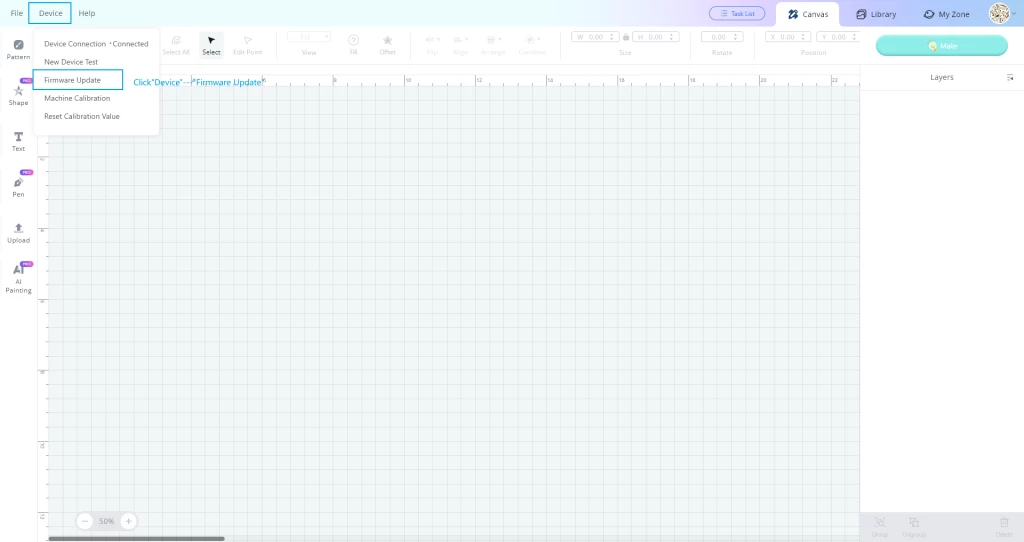
Task: Click the Task List button
Action: coord(737,14)
